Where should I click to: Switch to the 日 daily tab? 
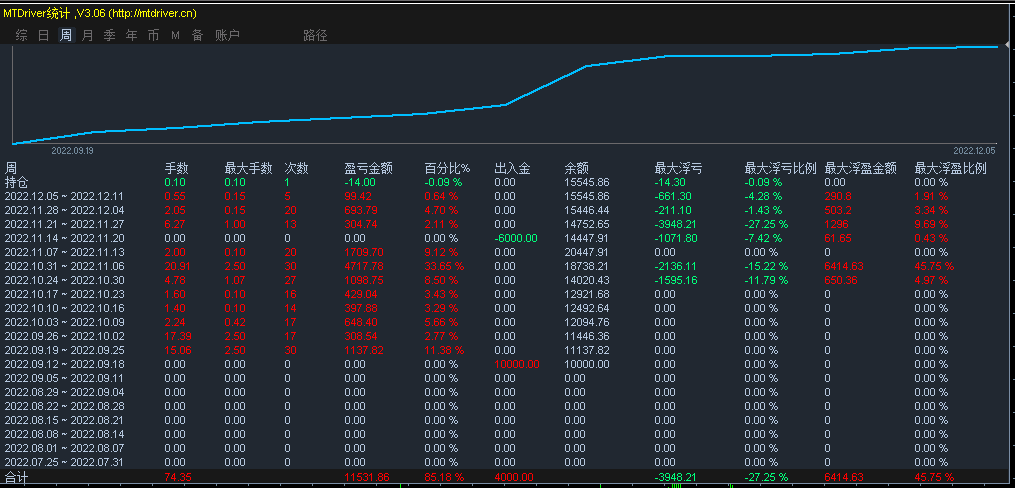point(43,36)
